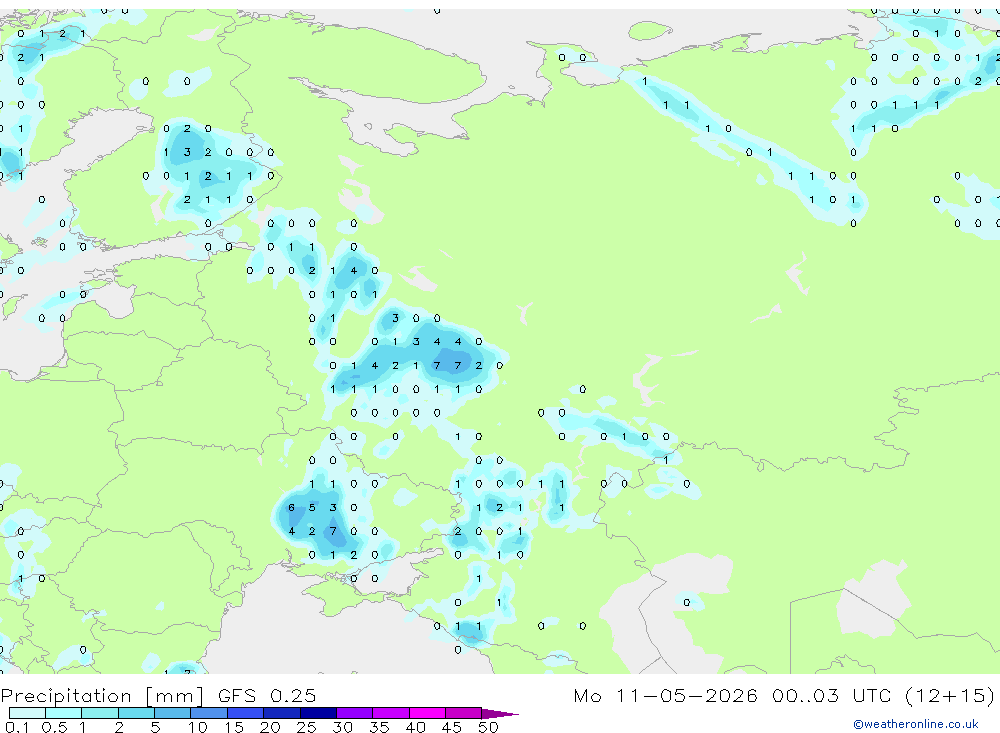This screenshot has height=733, width=1000.
Task: Click the '45' legend scale label
Action: [452, 727]
